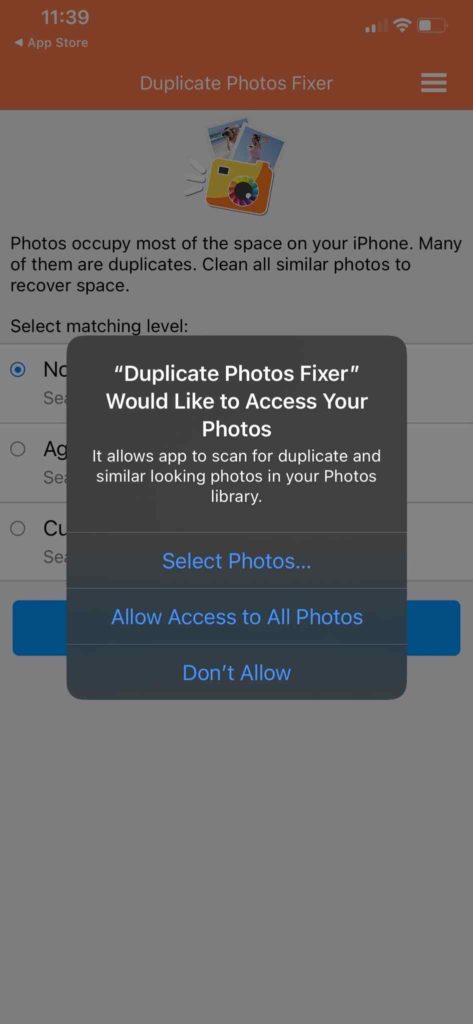Return to App Store link
Image resolution: width=473 pixels, height=1024 pixels.
[x=51, y=43]
